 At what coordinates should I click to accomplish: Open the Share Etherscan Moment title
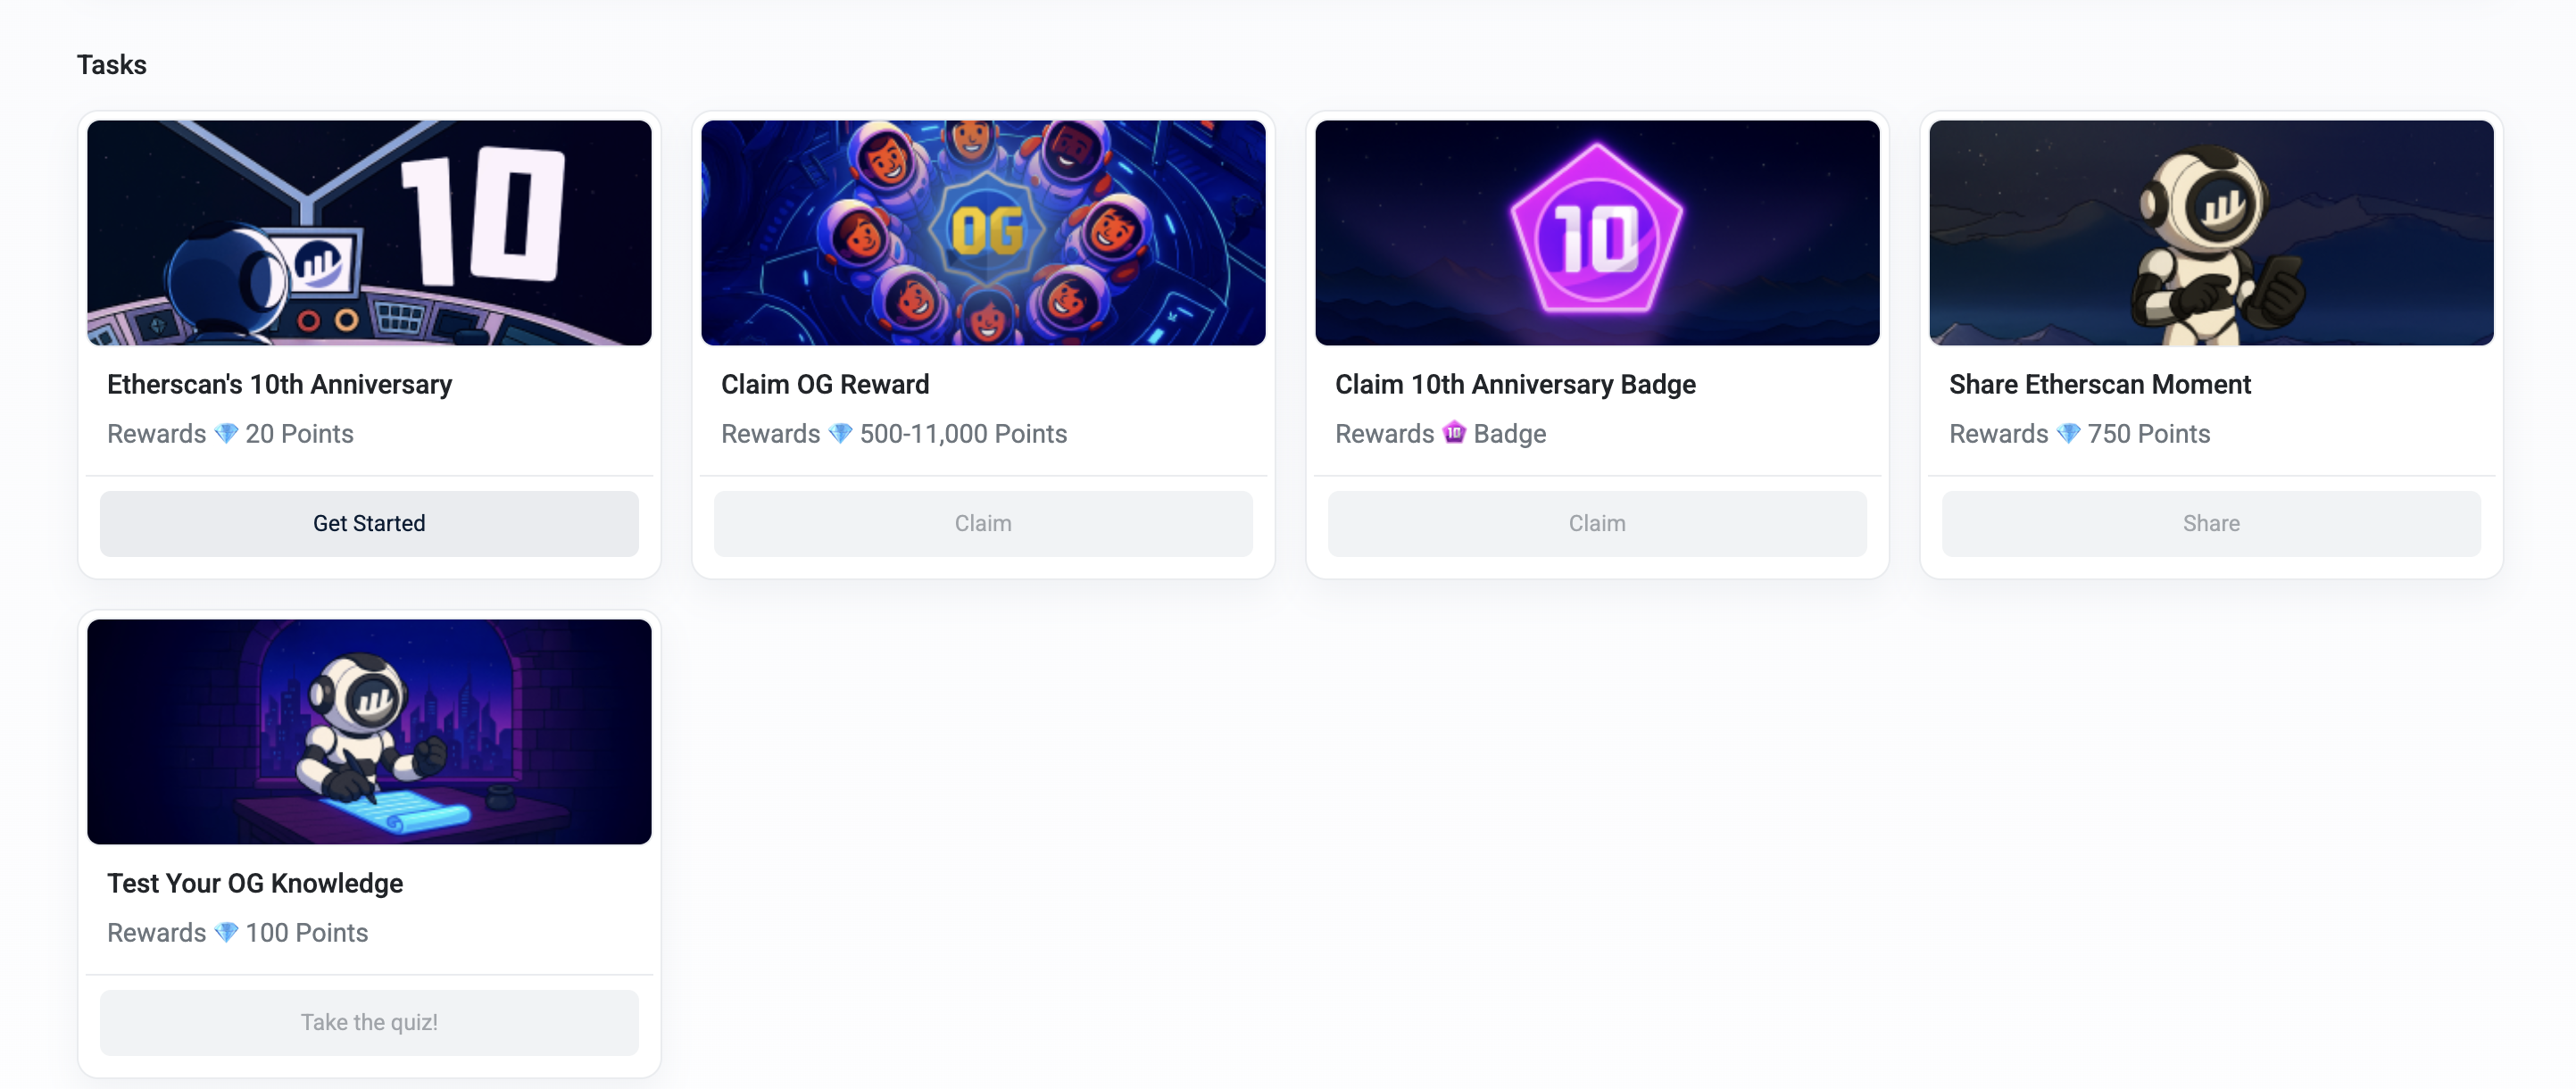pyautogui.click(x=2100, y=384)
